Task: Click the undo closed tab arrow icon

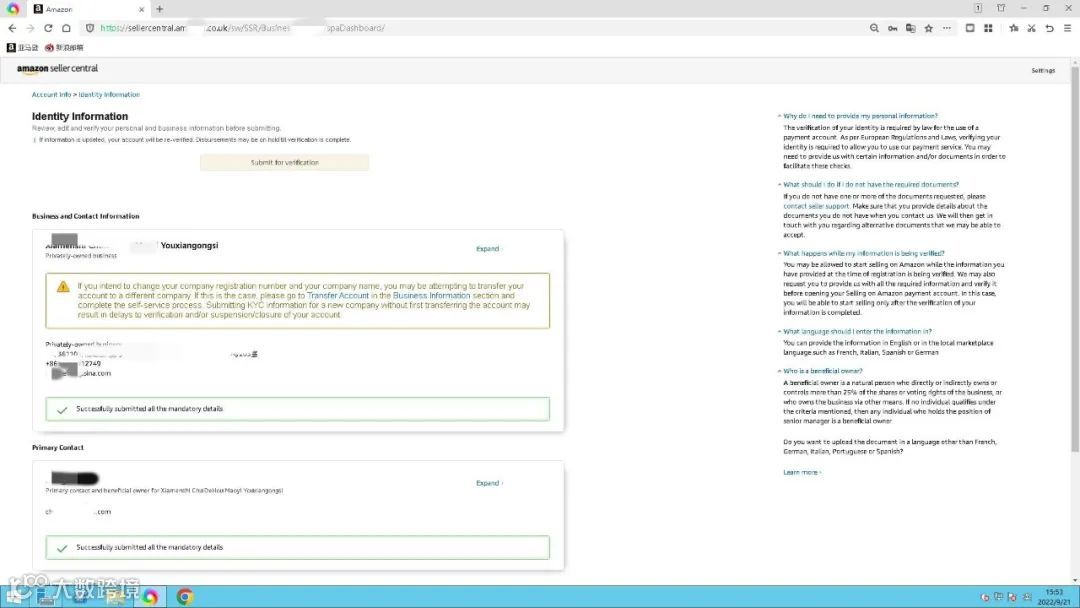Action: pos(1050,28)
